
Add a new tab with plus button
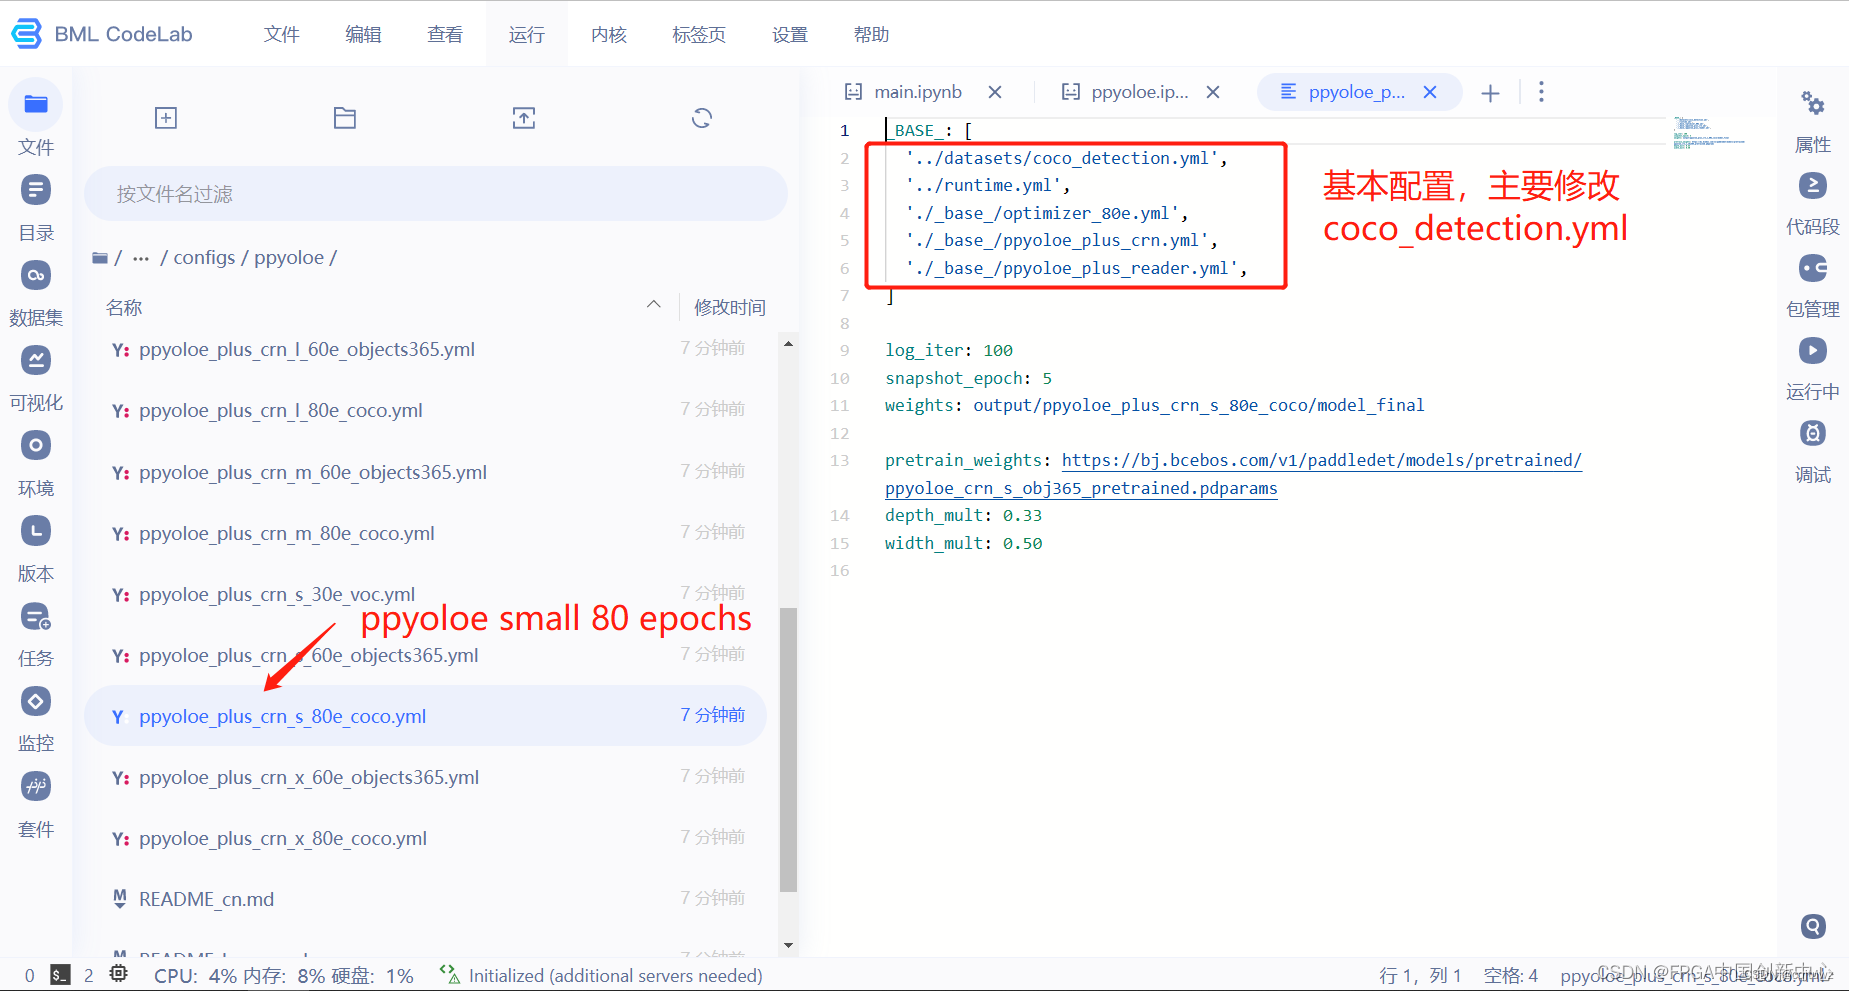[1490, 93]
